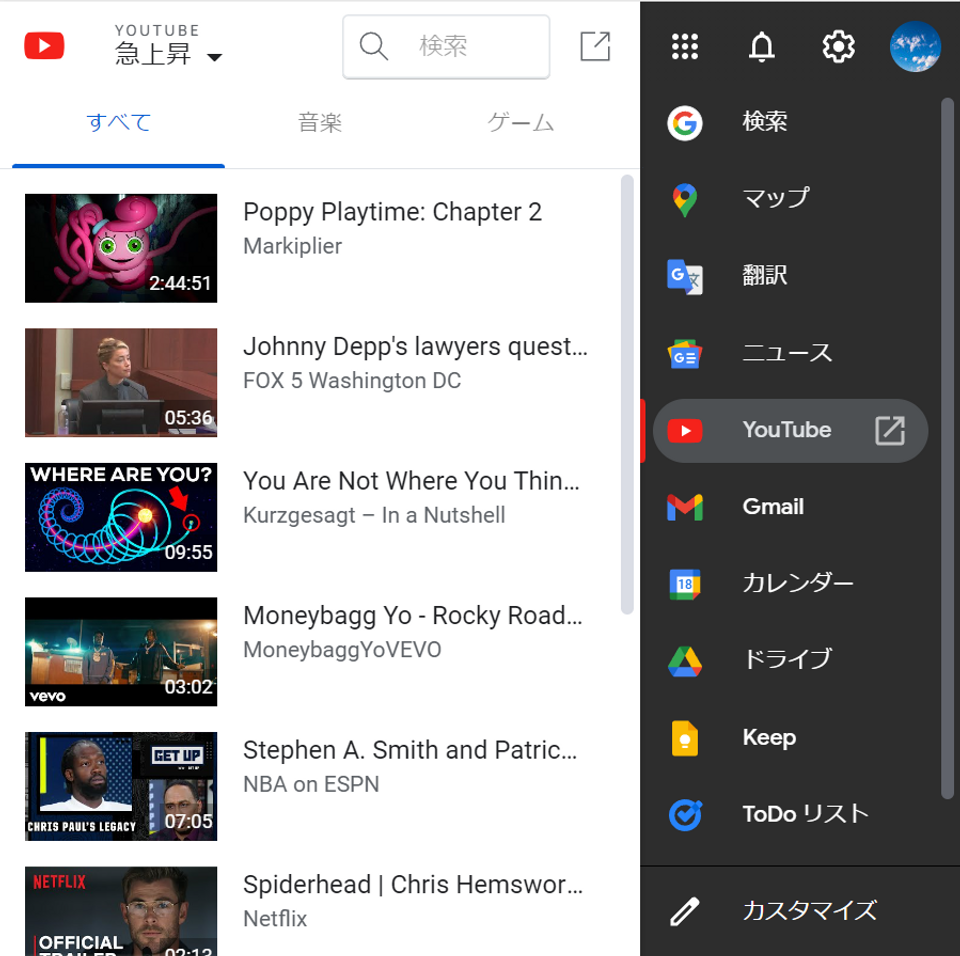Click FOX 5 Washington DC channel name
This screenshot has height=956, width=960.
pos(352,380)
